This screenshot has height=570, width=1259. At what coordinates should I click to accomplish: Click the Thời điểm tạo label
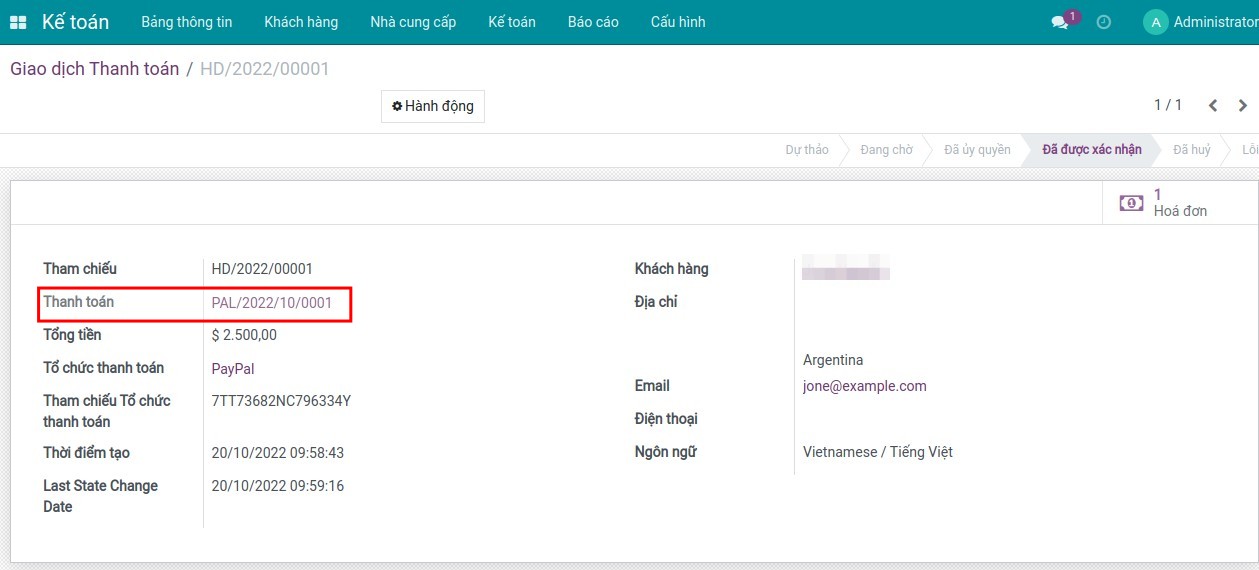pos(86,453)
